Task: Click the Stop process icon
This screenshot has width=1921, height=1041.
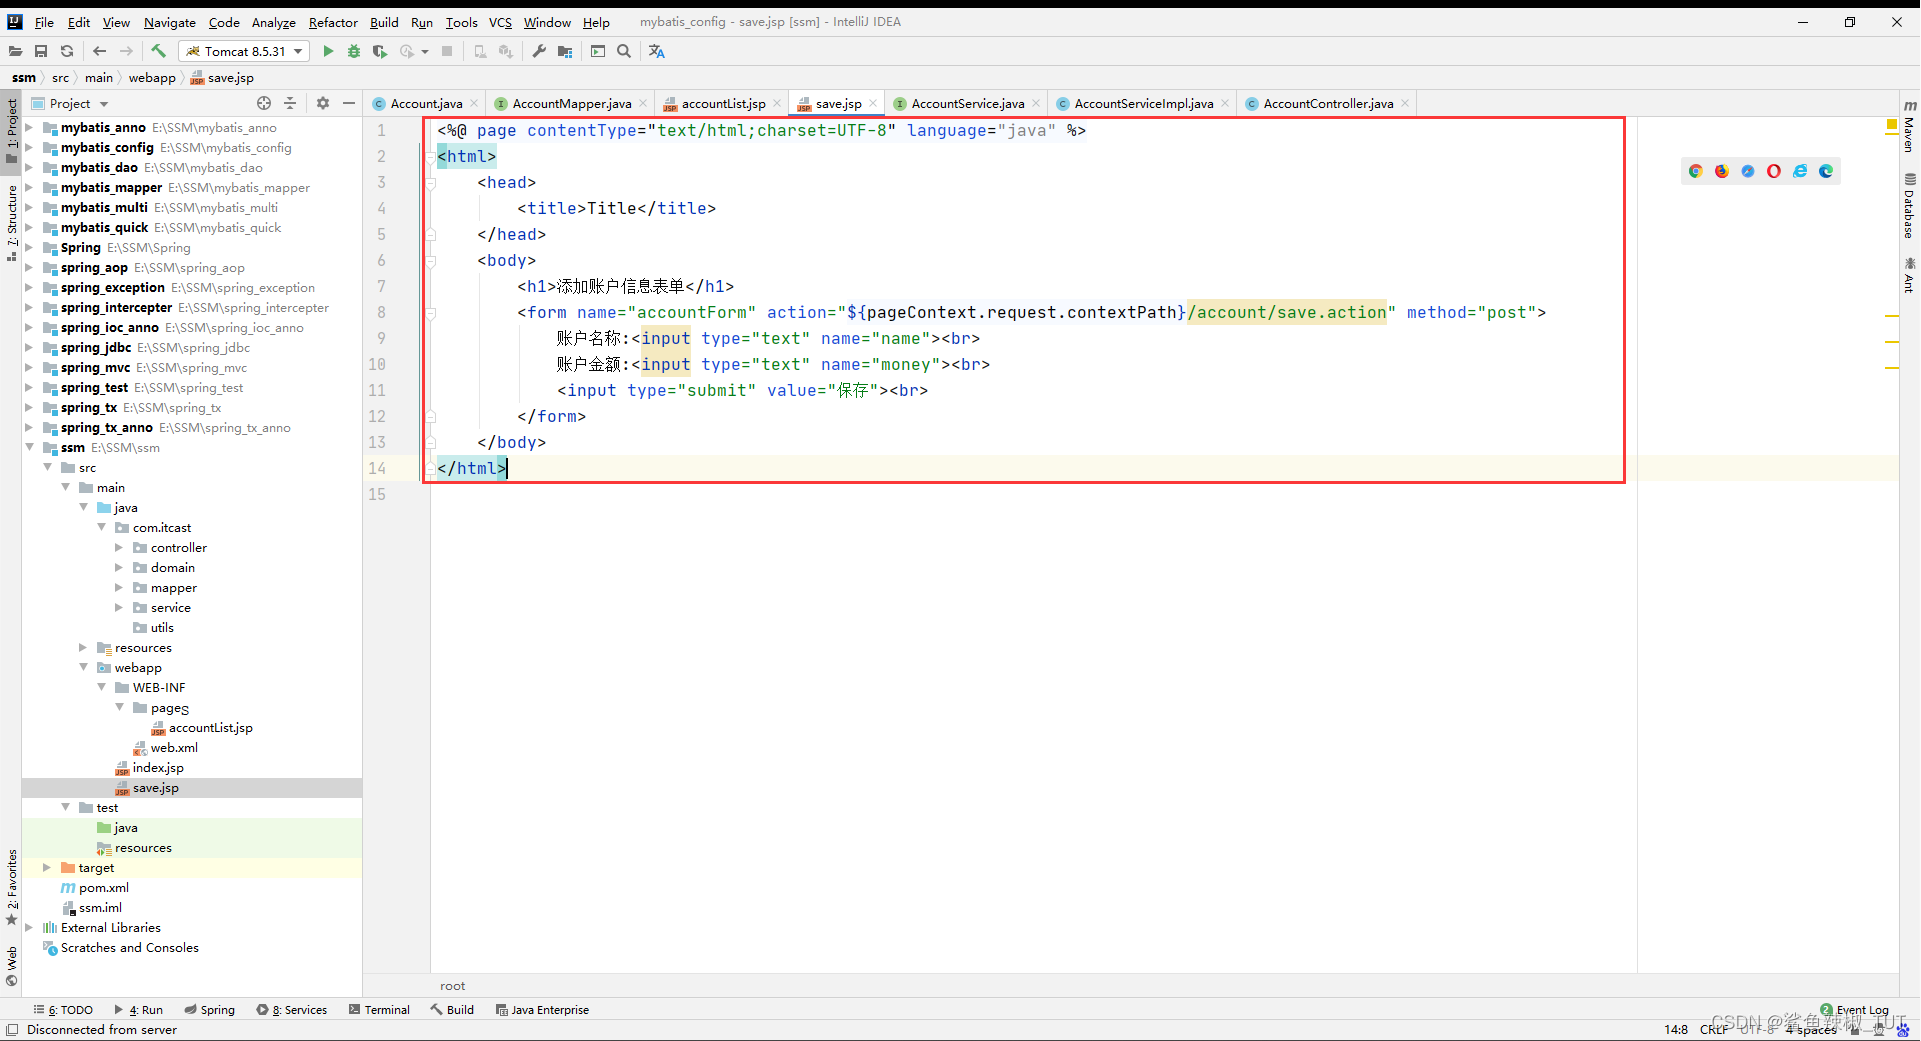Action: click(447, 51)
